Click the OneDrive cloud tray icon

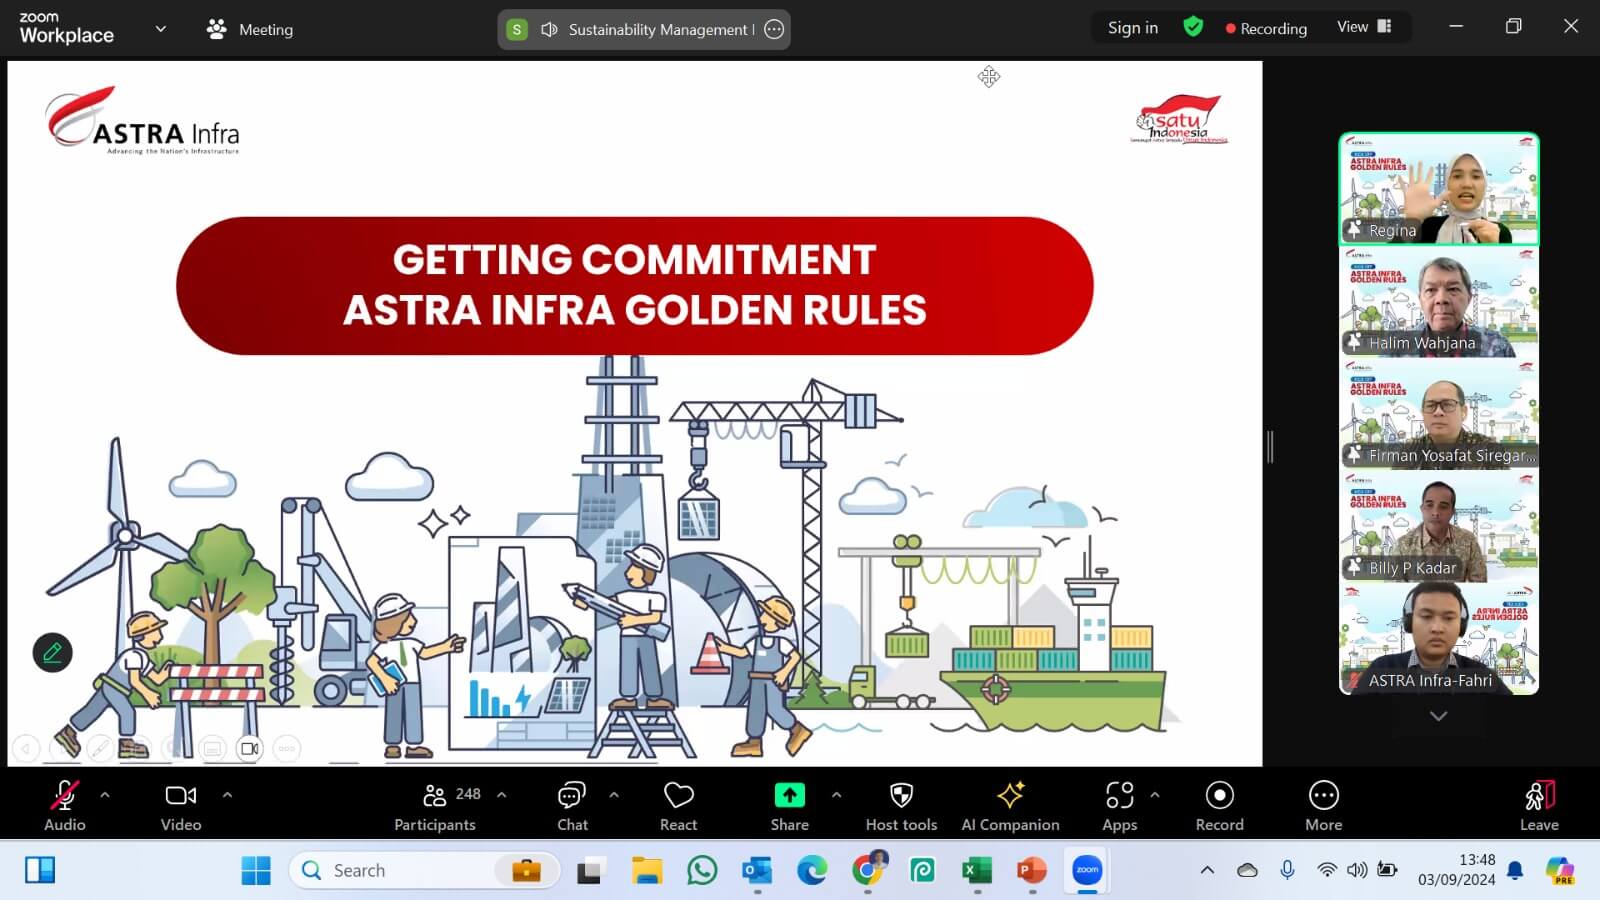coord(1247,870)
